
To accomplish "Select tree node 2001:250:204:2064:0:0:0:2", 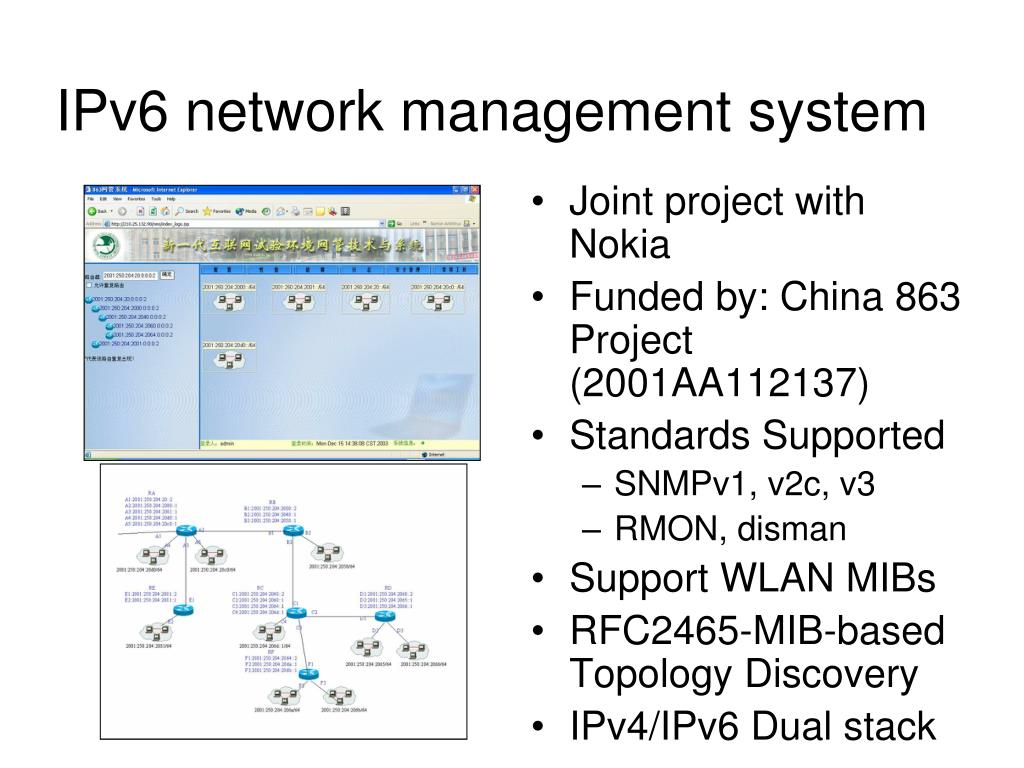I will (141, 334).
